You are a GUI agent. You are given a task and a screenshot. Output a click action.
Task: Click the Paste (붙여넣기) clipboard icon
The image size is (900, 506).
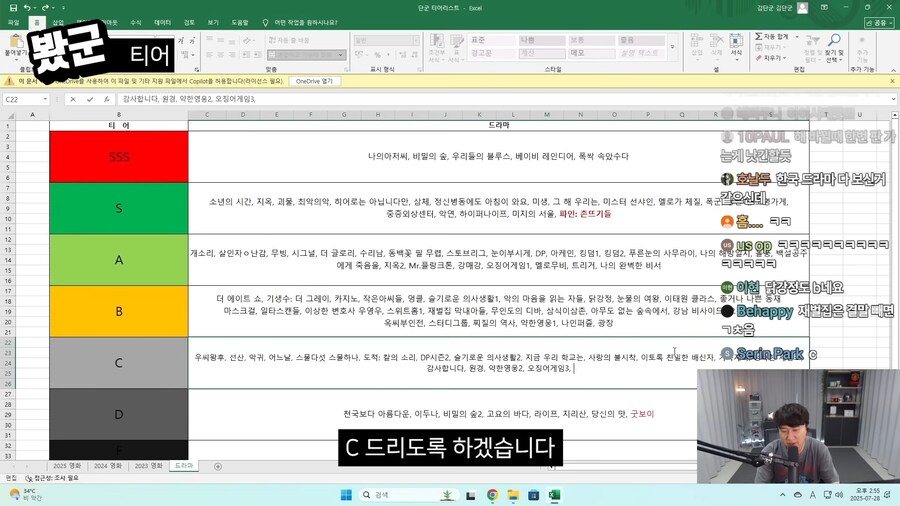tap(15, 42)
